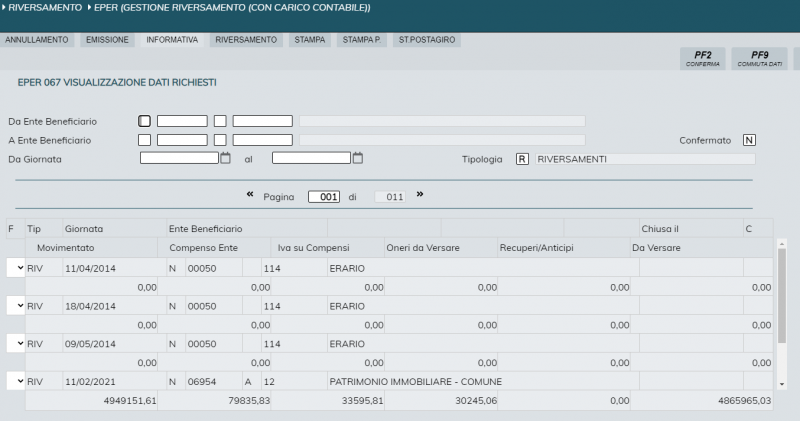Go to next page with double-right arrow
This screenshot has height=421, width=800.
coord(420,195)
